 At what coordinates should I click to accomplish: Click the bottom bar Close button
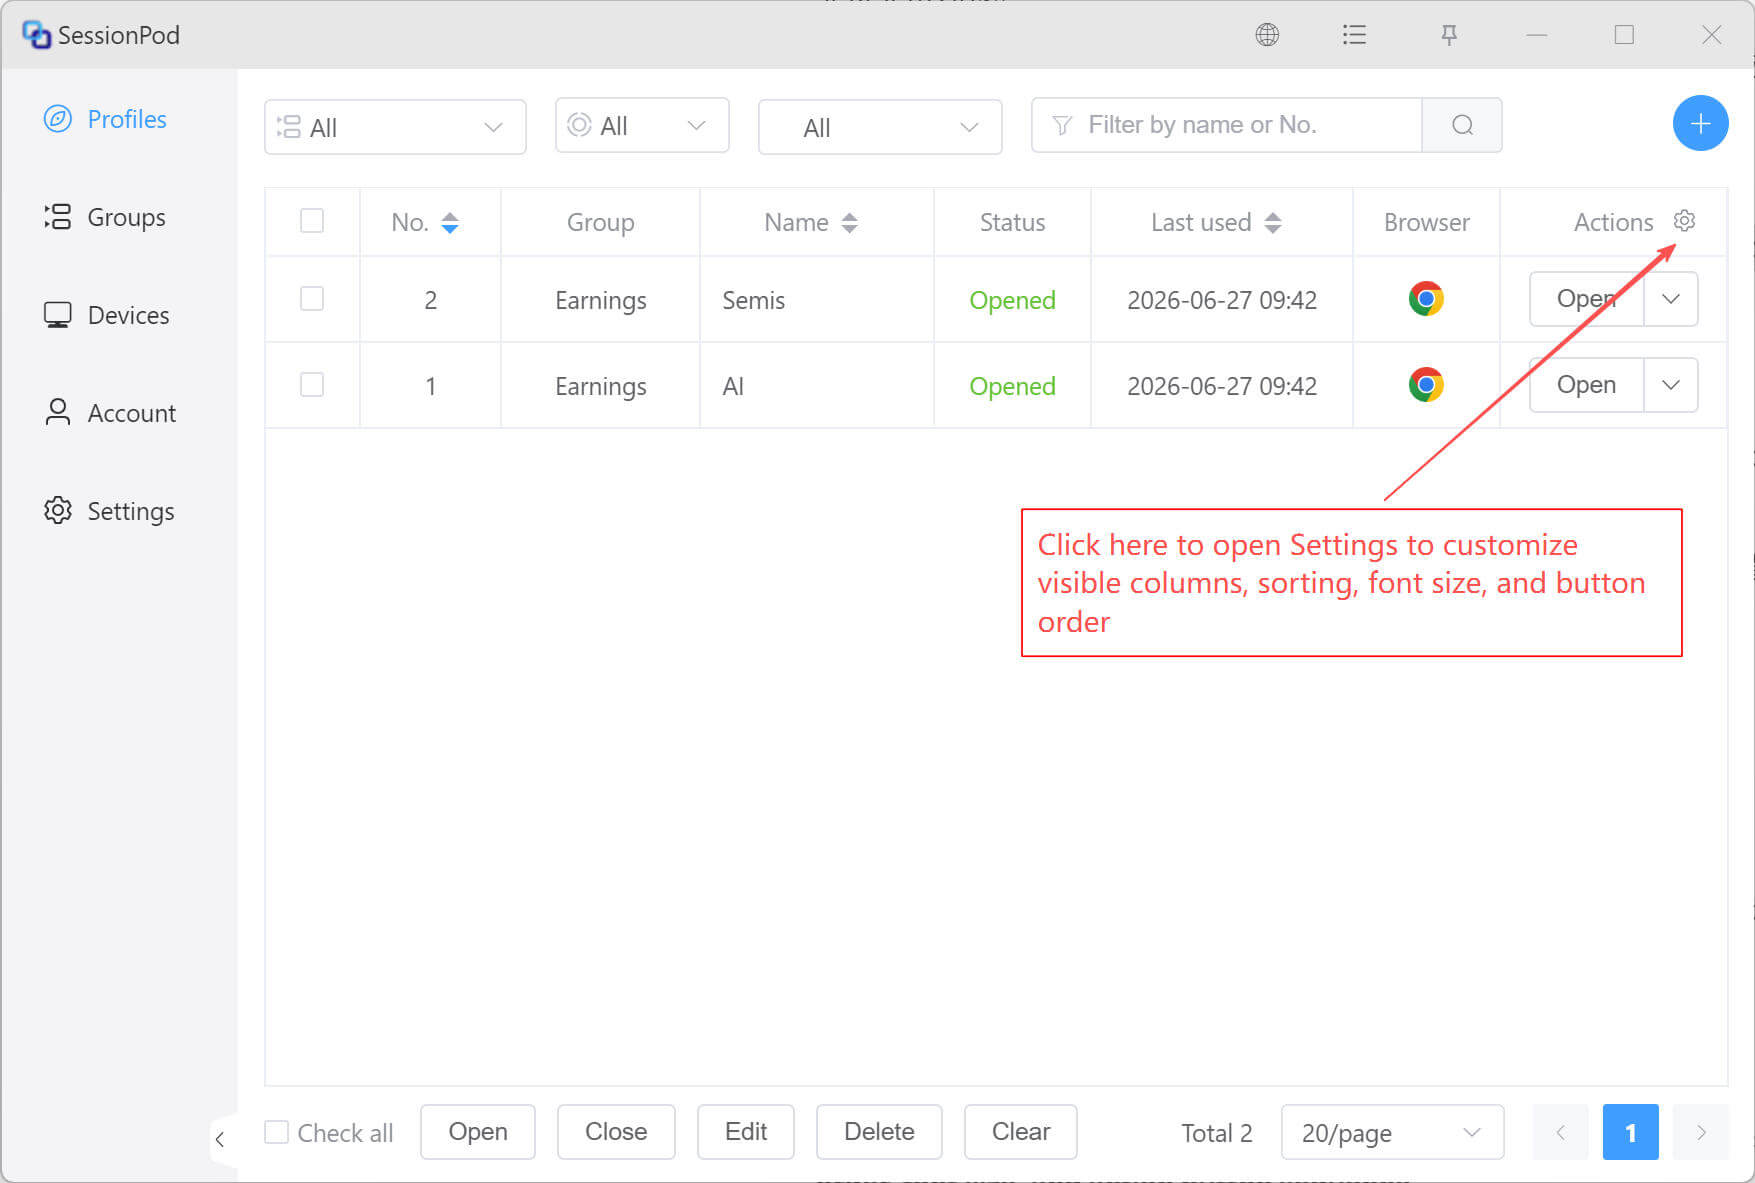coord(616,1132)
